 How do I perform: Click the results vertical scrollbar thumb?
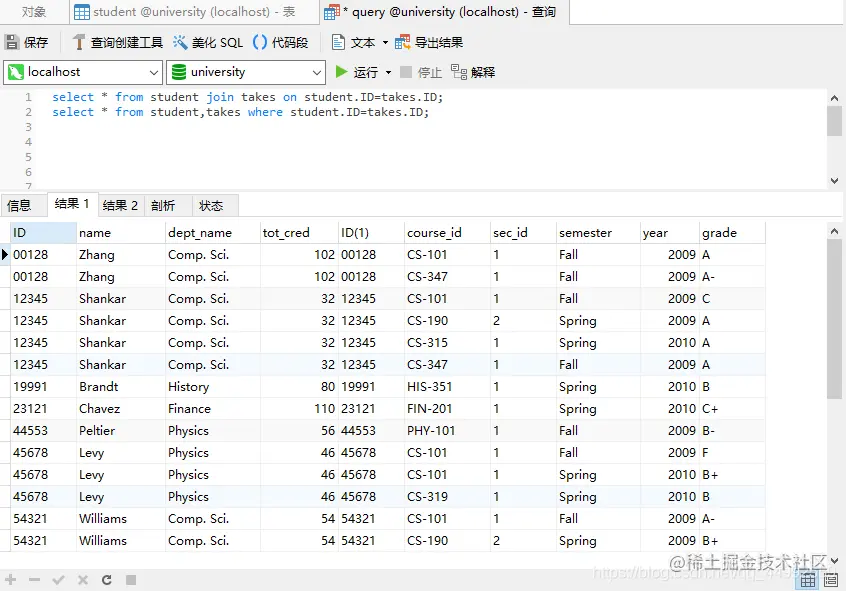(834, 318)
